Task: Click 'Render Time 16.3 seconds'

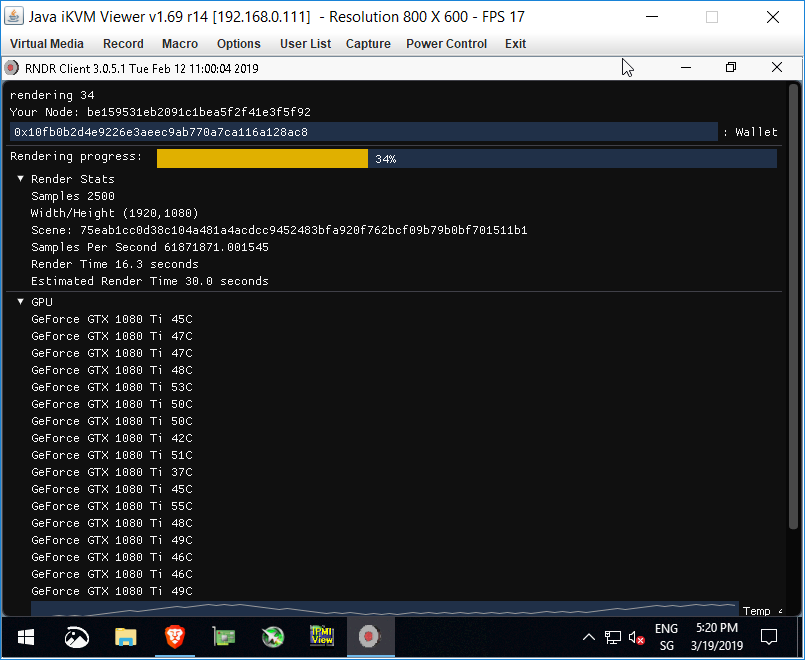Action: [x=114, y=264]
